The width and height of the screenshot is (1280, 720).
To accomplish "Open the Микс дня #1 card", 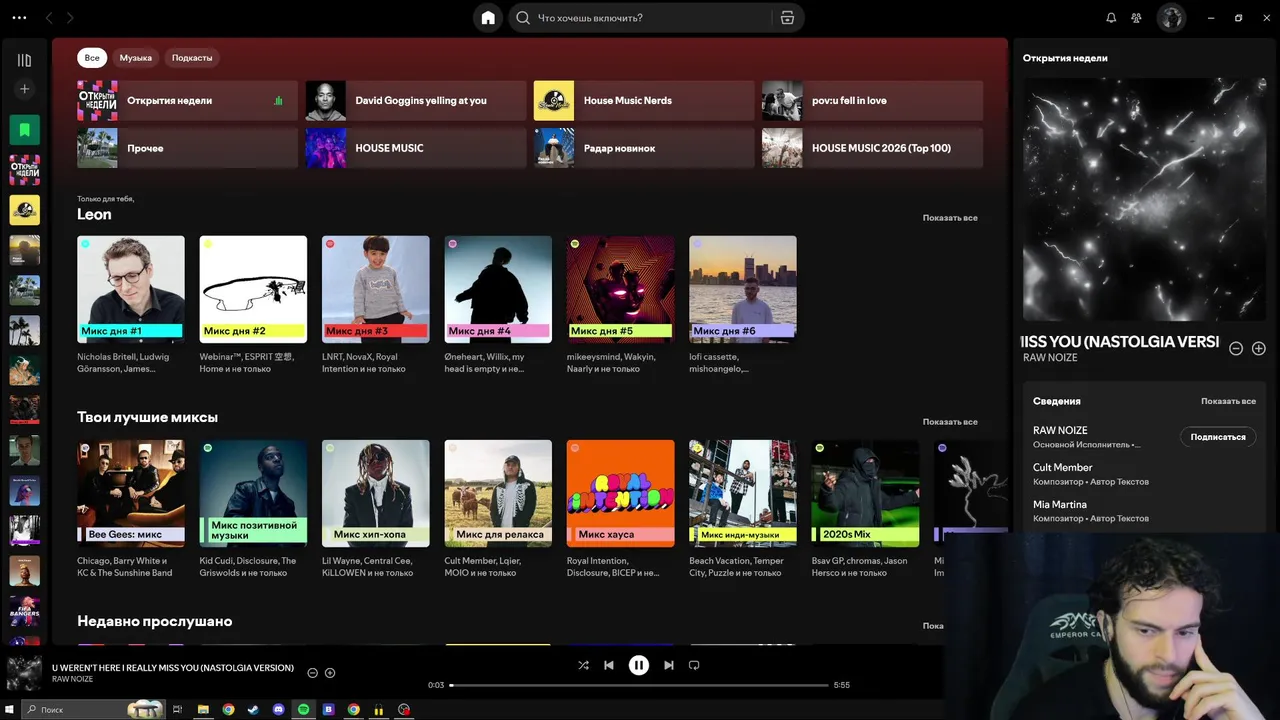I will pos(131,305).
